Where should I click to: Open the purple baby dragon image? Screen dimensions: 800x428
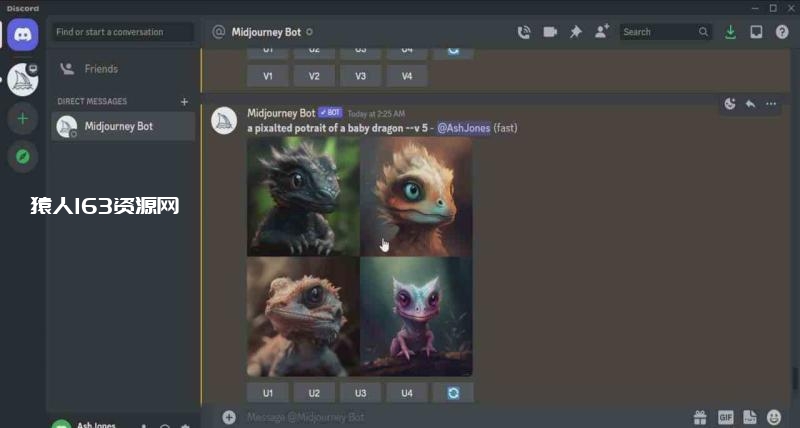pyautogui.click(x=416, y=317)
